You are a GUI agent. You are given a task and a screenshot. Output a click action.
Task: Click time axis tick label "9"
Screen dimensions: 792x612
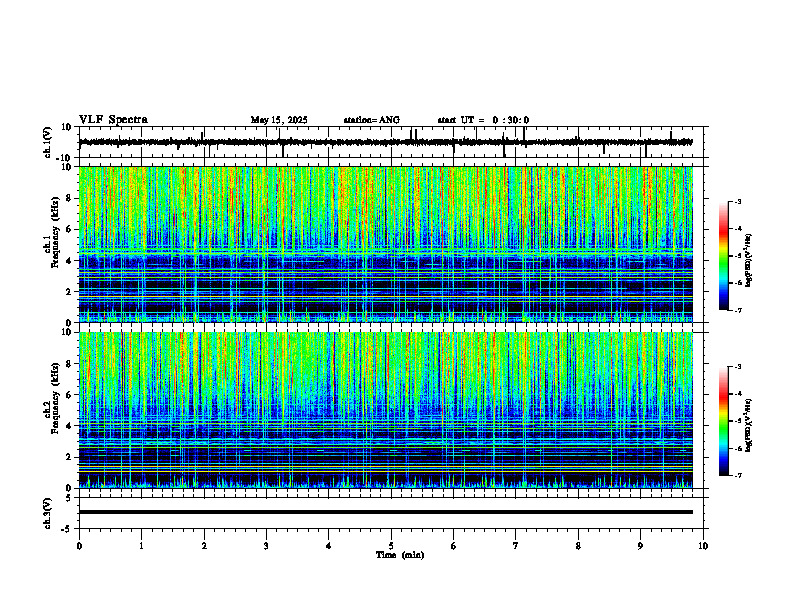(640, 546)
